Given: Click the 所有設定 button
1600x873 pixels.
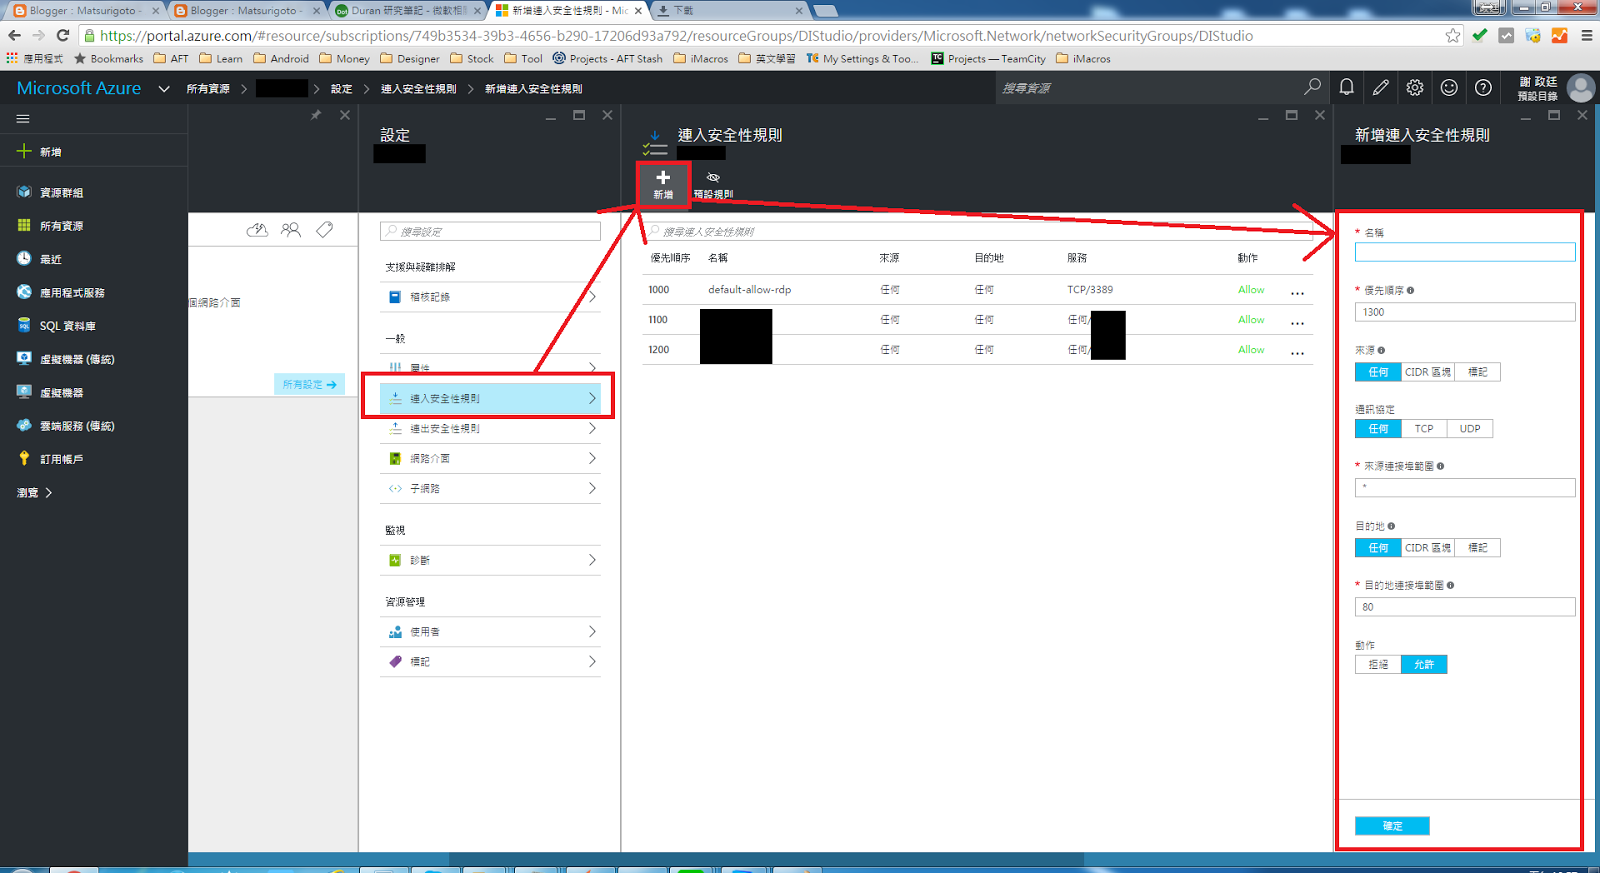Looking at the screenshot, I should (x=309, y=384).
